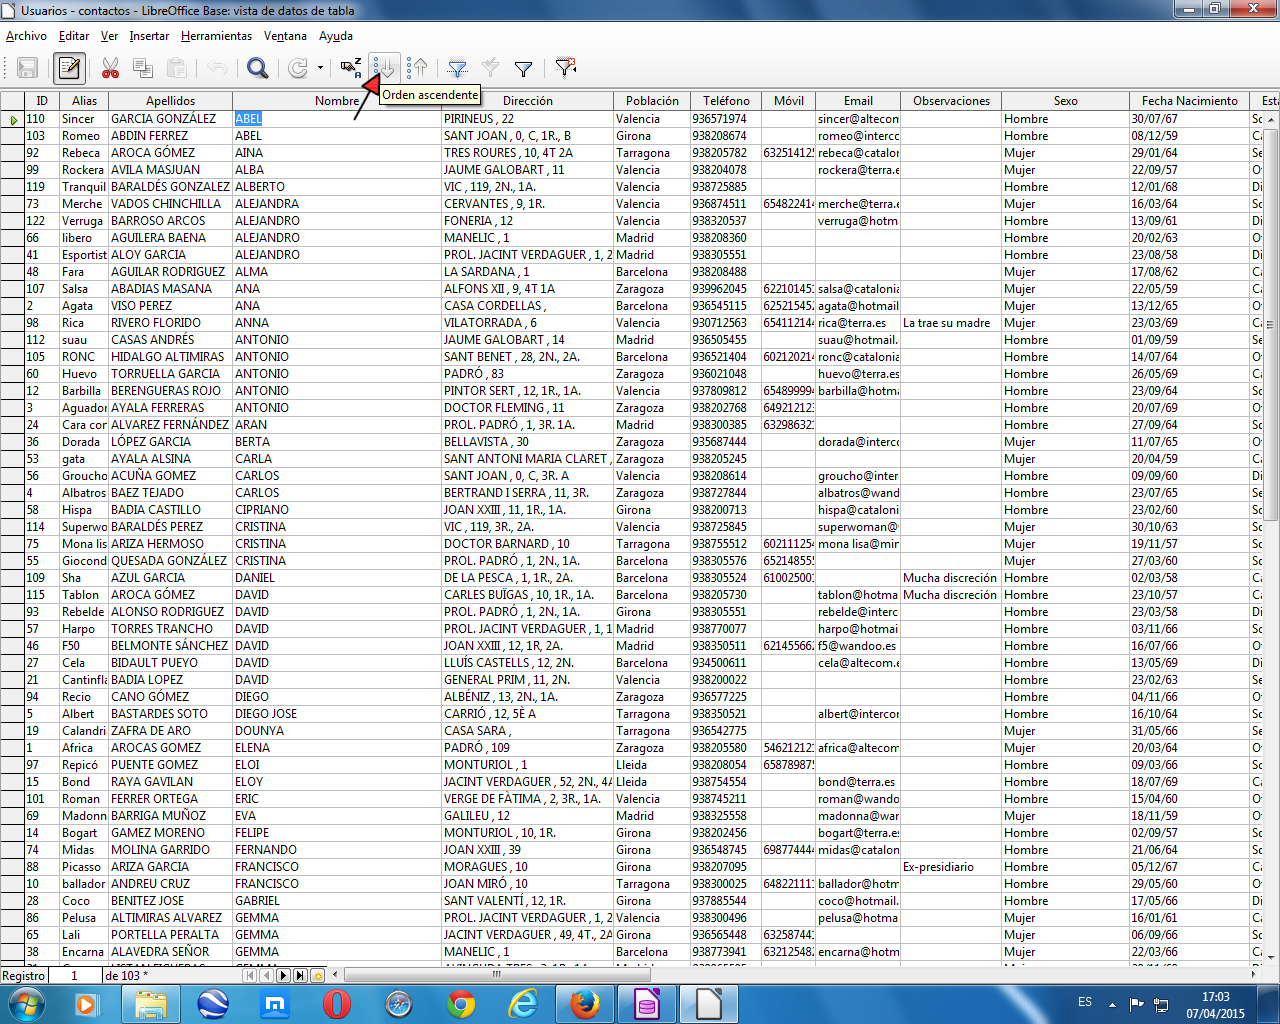
Task: Click the horizontal scrollbar thumb
Action: click(496, 975)
